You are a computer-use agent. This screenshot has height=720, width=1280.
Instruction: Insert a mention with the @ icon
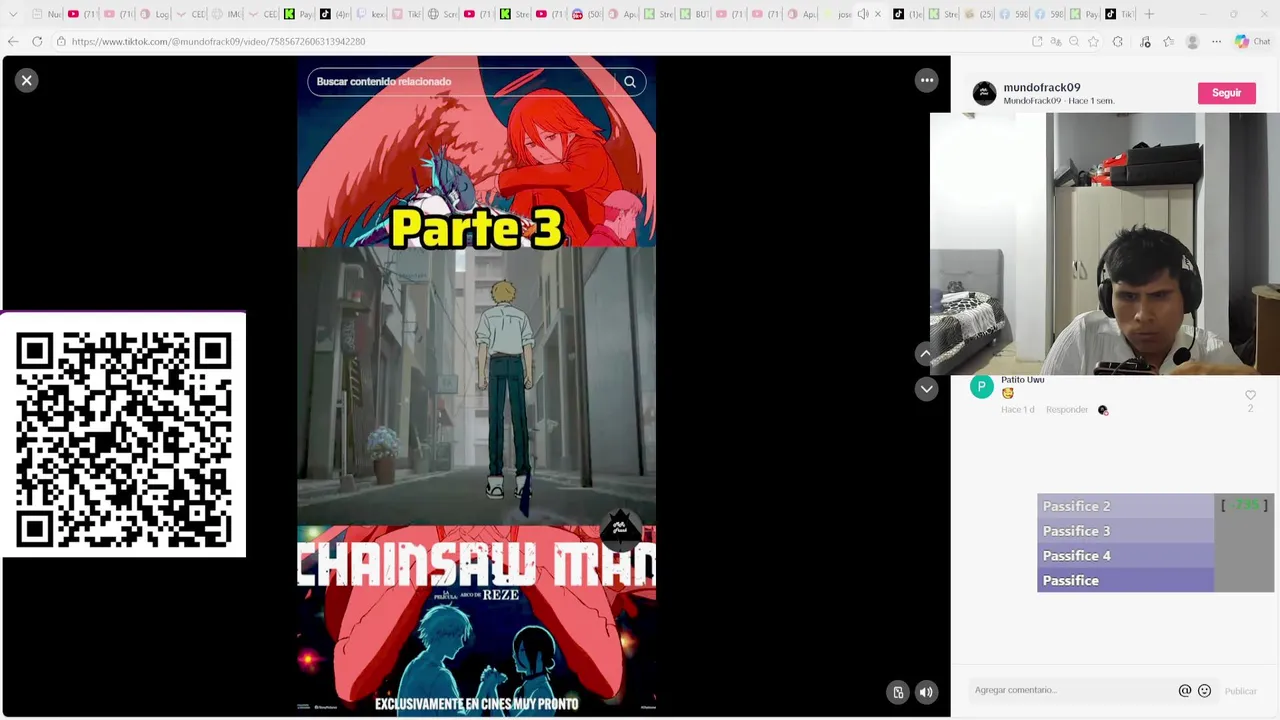tap(1185, 690)
